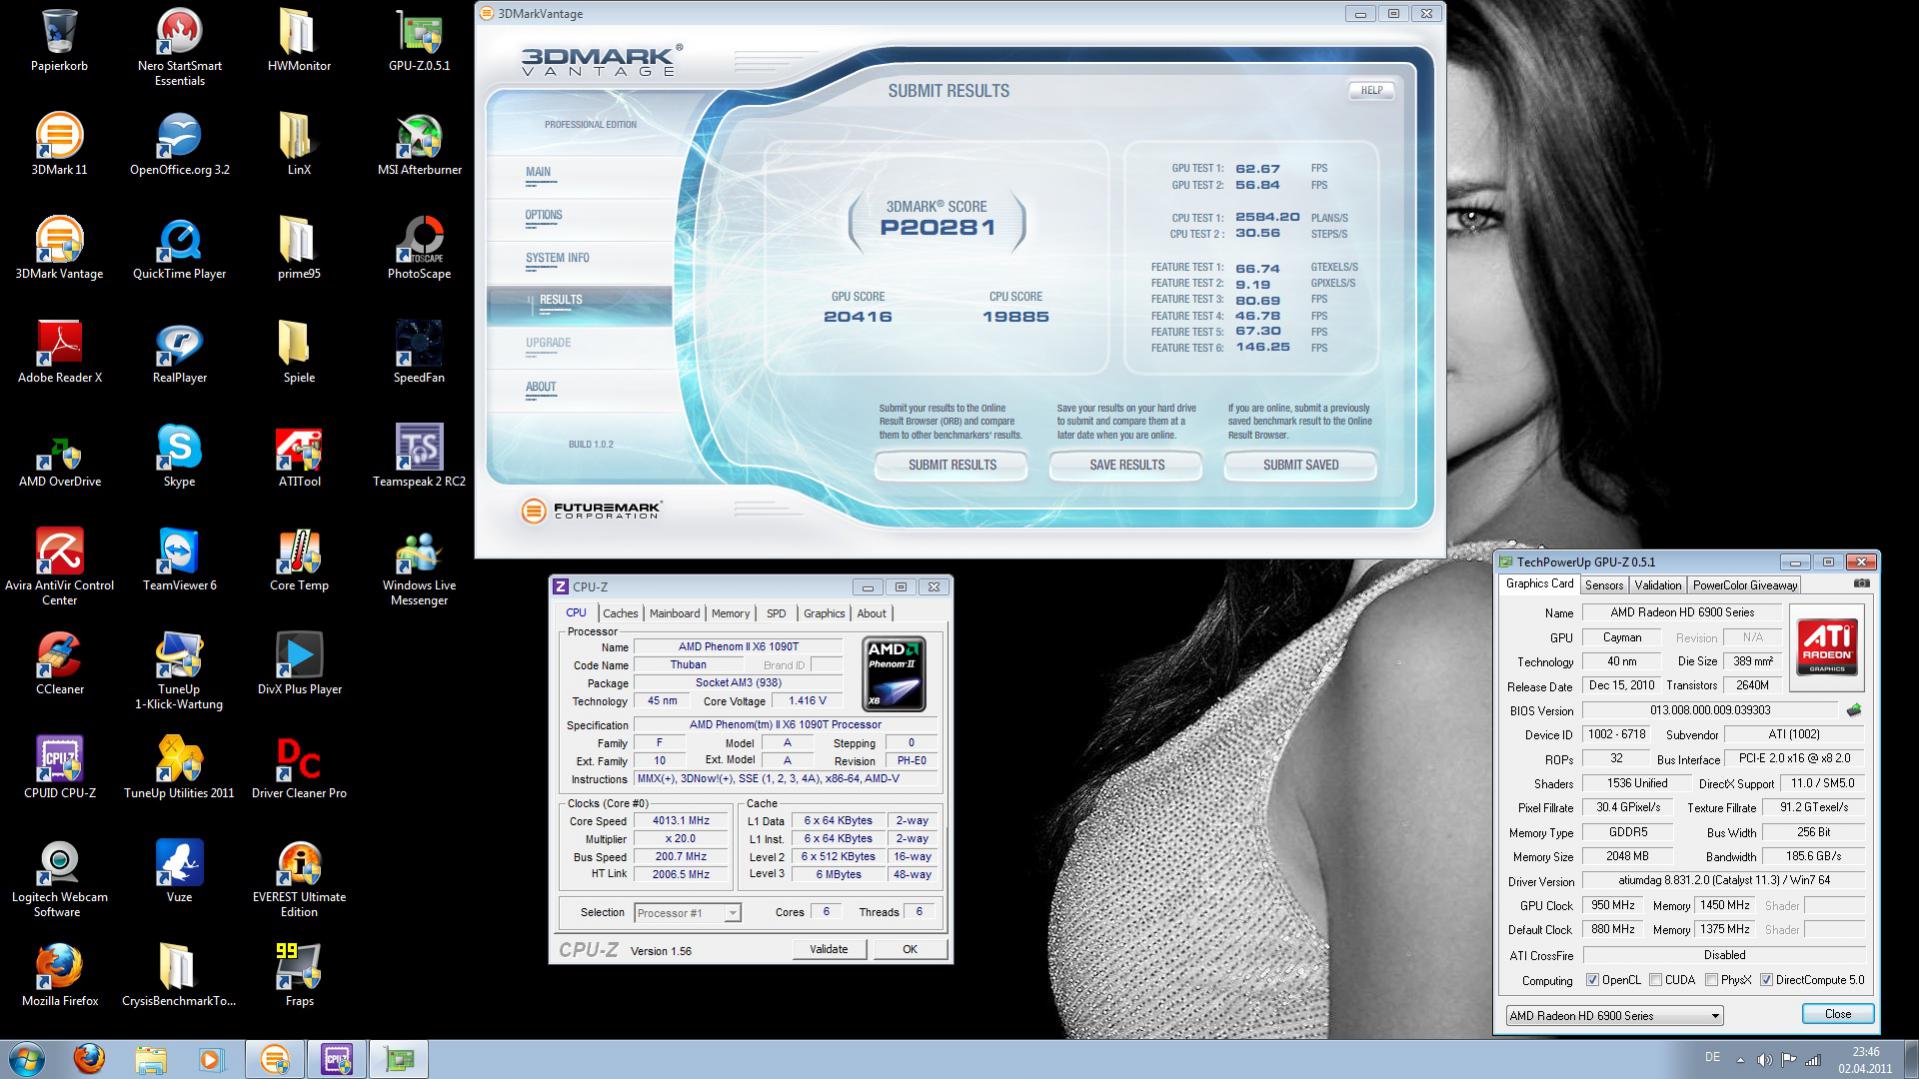1919x1079 pixels.
Task: Open Windows Explorer from taskbar
Action: click(x=151, y=1059)
